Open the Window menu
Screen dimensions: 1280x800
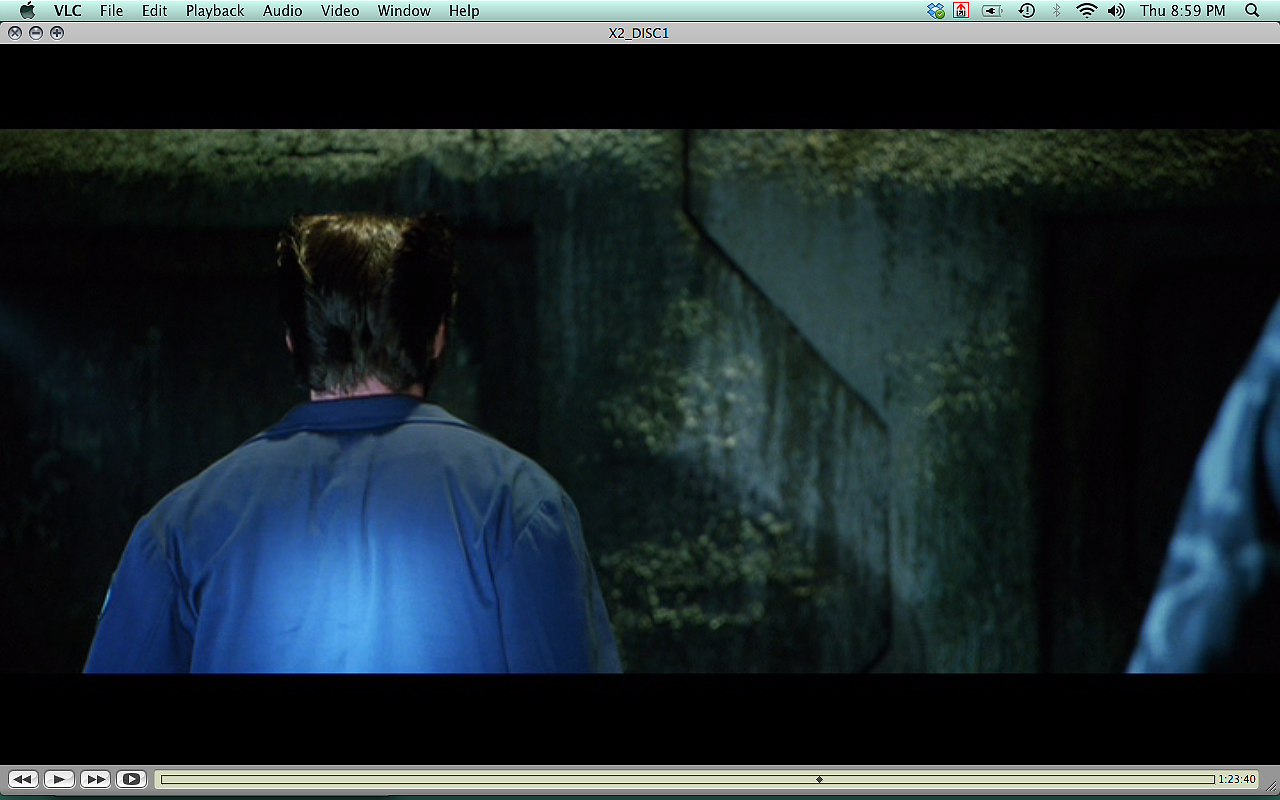coord(404,10)
